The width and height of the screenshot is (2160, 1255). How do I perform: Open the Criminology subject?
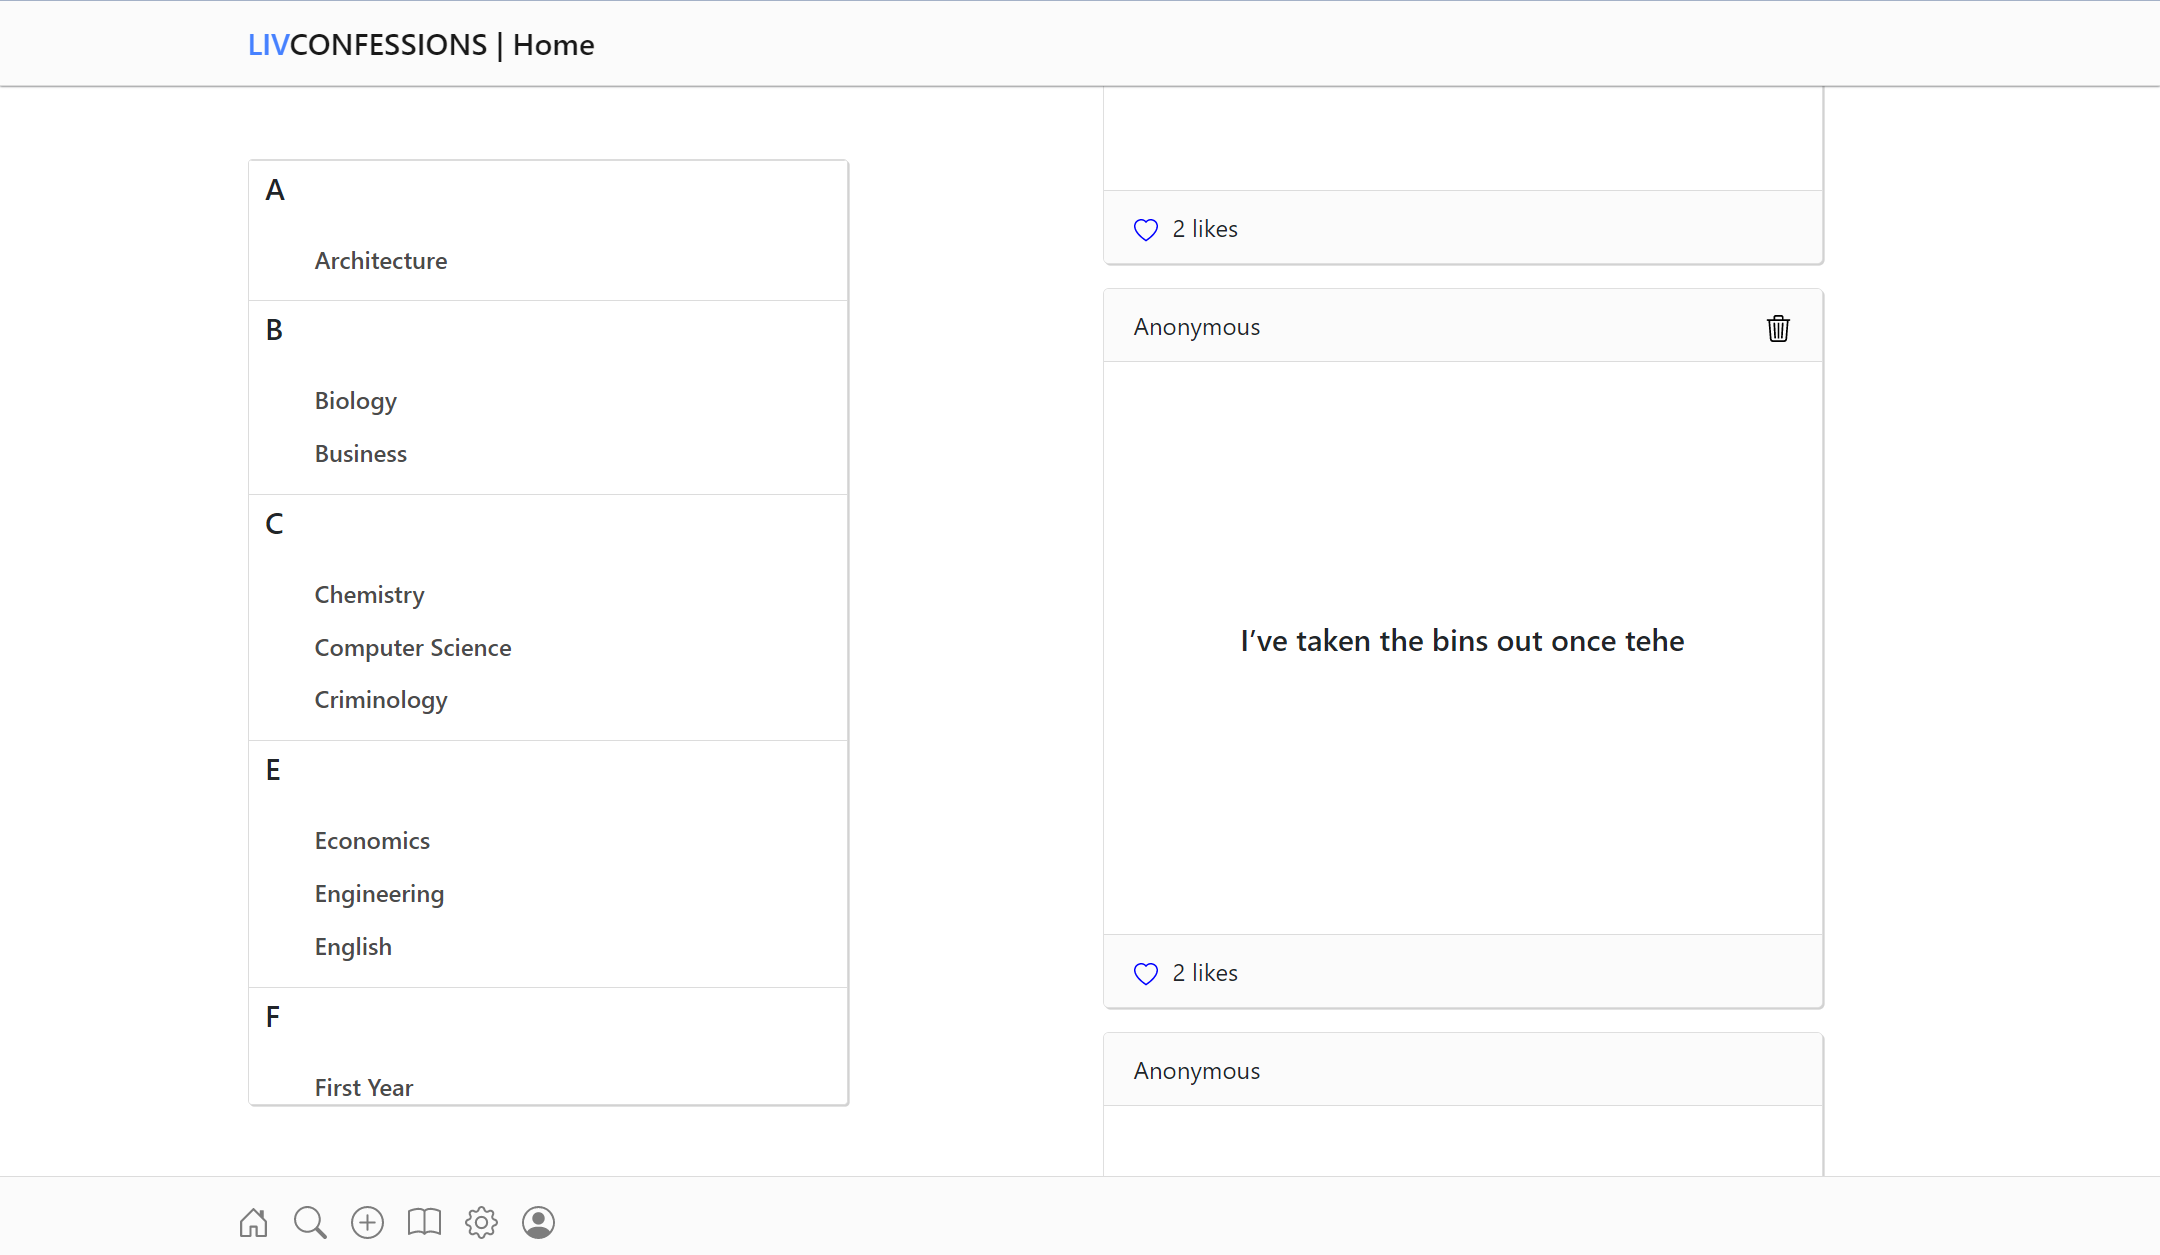[380, 699]
